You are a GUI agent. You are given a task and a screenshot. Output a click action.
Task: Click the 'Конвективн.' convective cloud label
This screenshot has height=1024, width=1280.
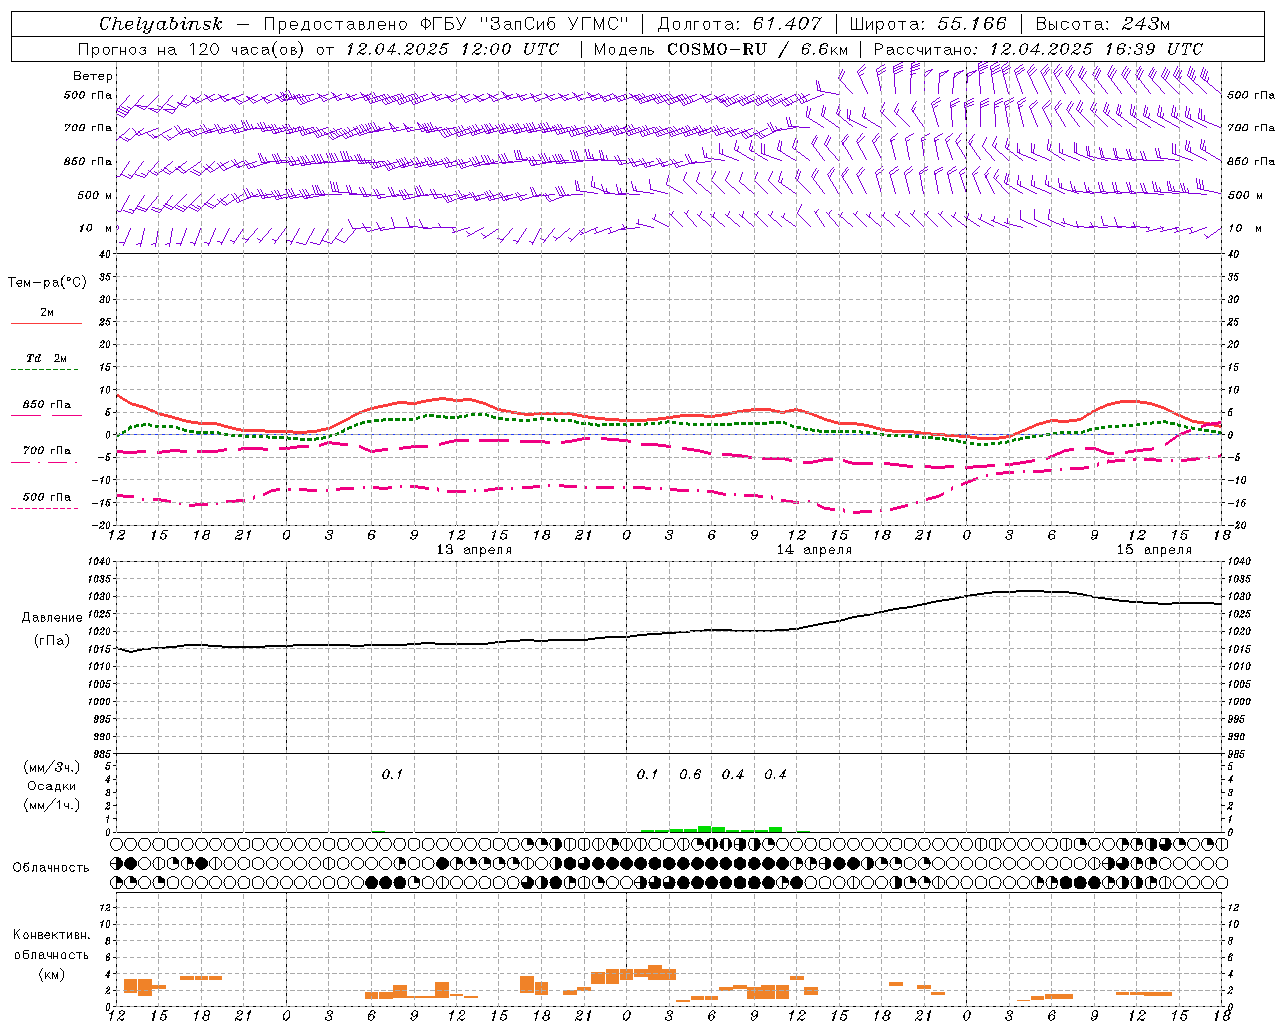pos(51,935)
